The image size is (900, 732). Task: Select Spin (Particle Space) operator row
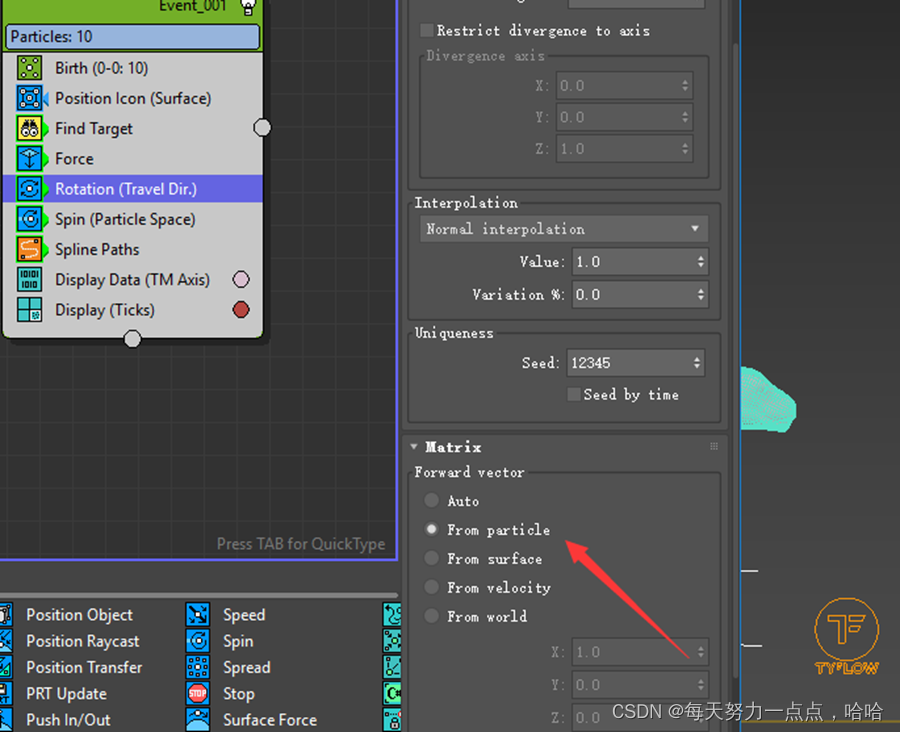[x=133, y=219]
